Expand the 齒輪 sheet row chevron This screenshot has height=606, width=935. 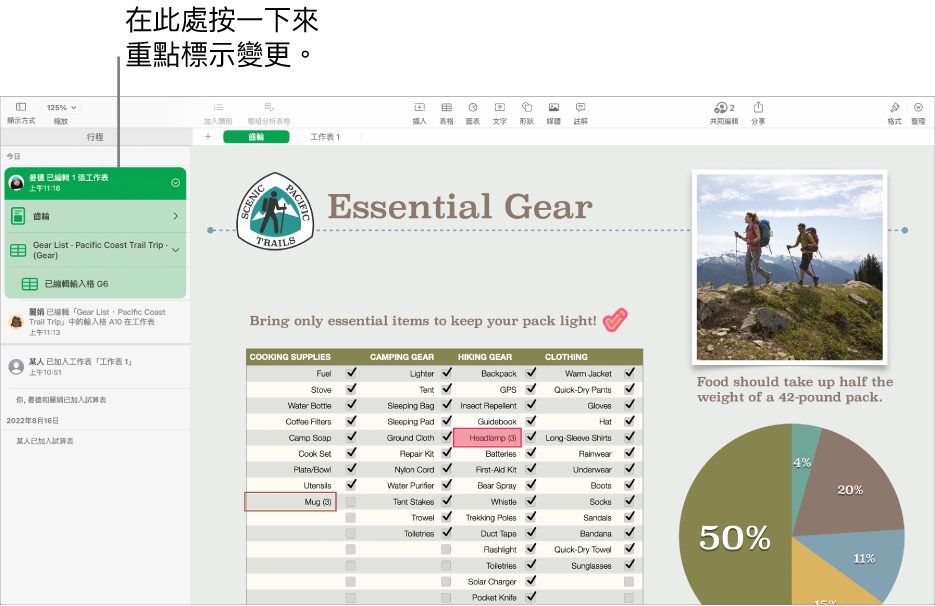click(175, 216)
